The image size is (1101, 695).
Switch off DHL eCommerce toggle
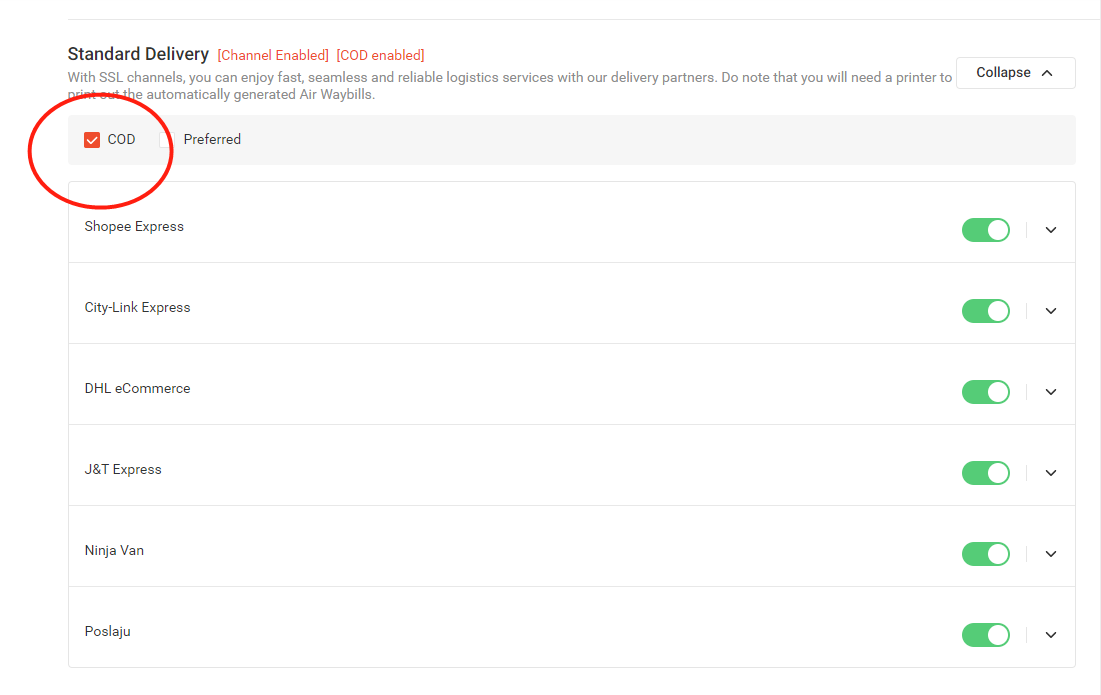(986, 392)
